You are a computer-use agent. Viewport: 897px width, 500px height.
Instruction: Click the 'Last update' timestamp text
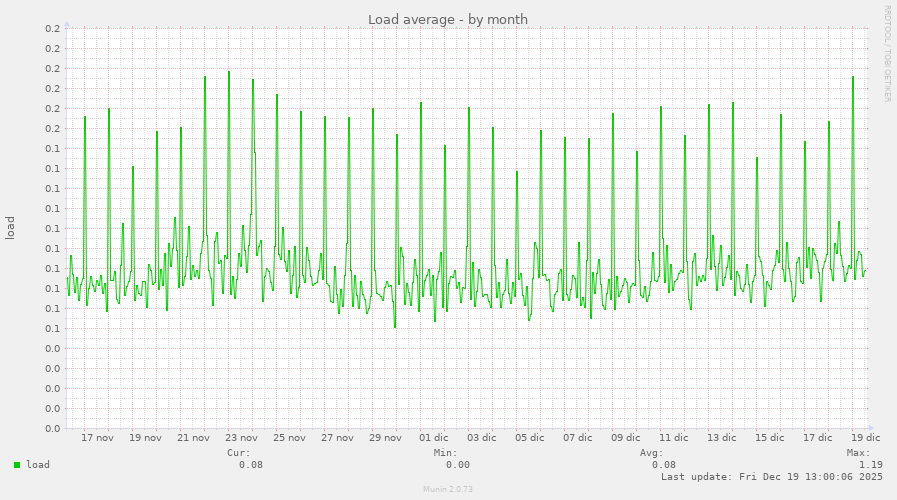tap(772, 477)
